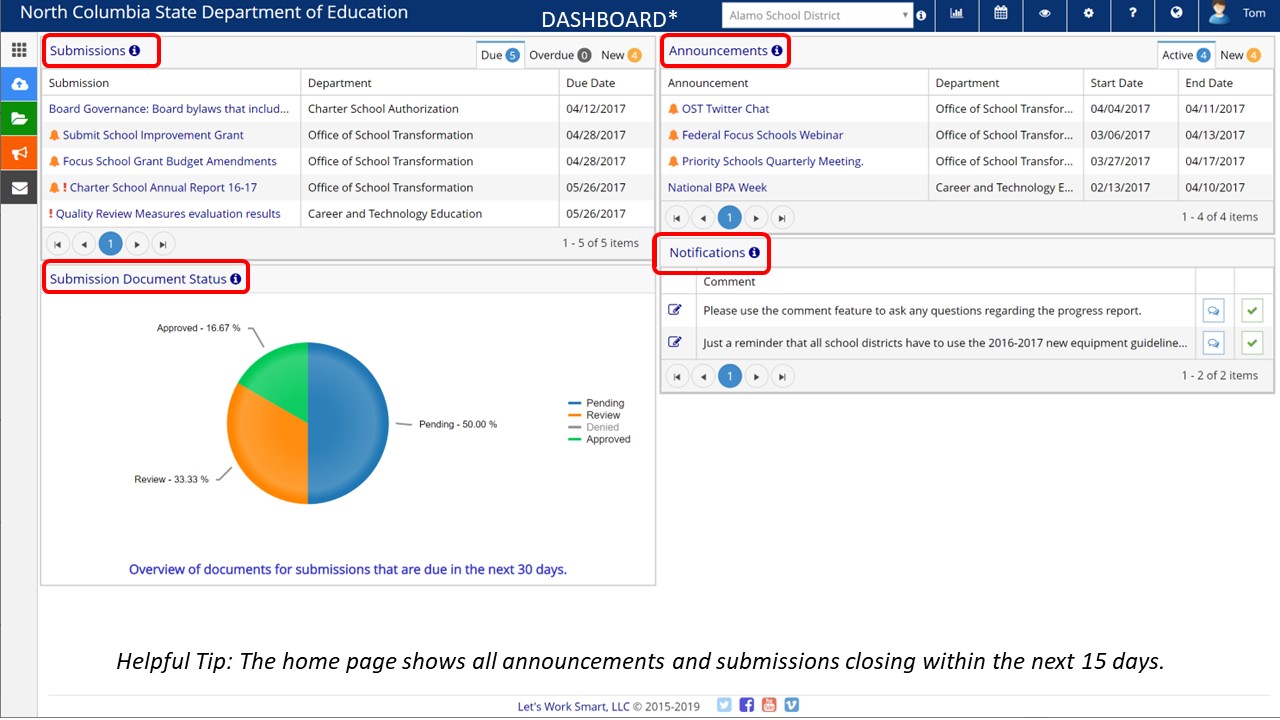Open the OST Twitter Chat announcement
This screenshot has width=1280, height=720.
725,109
